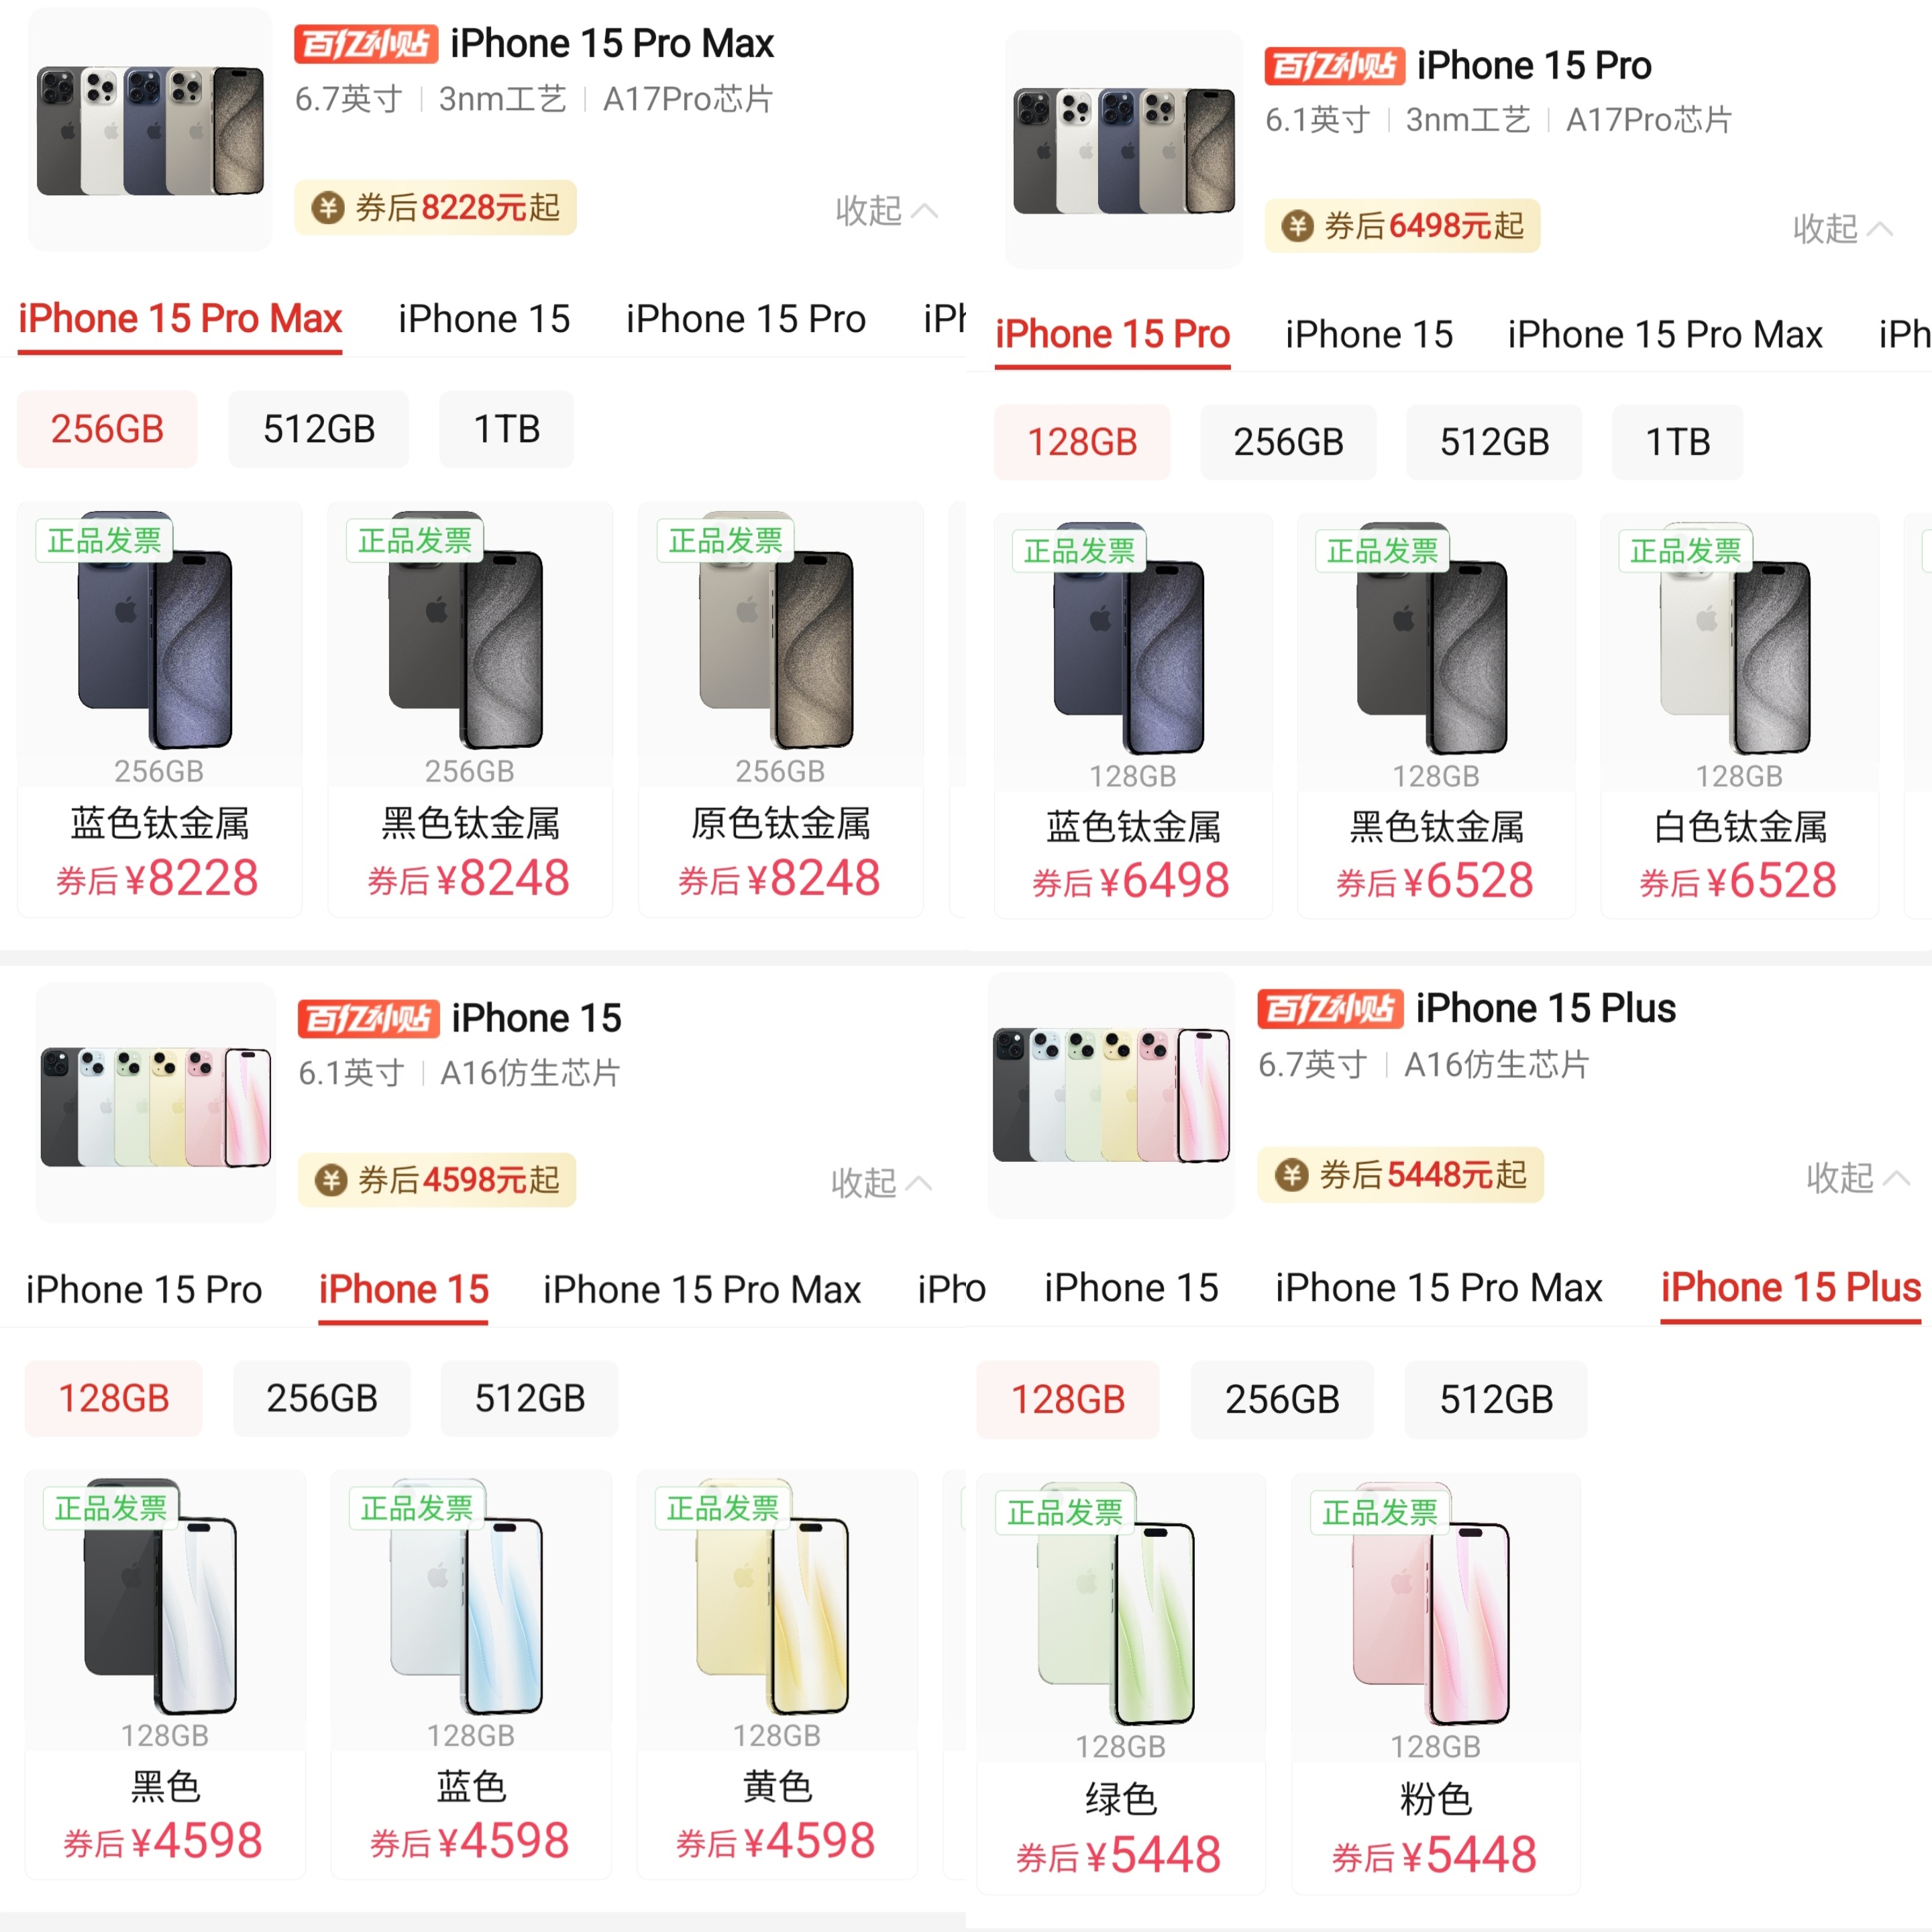1932x1932 pixels.
Task: Collapse the iPhone 15 Plus section with 收起
Action: pos(1858,1177)
